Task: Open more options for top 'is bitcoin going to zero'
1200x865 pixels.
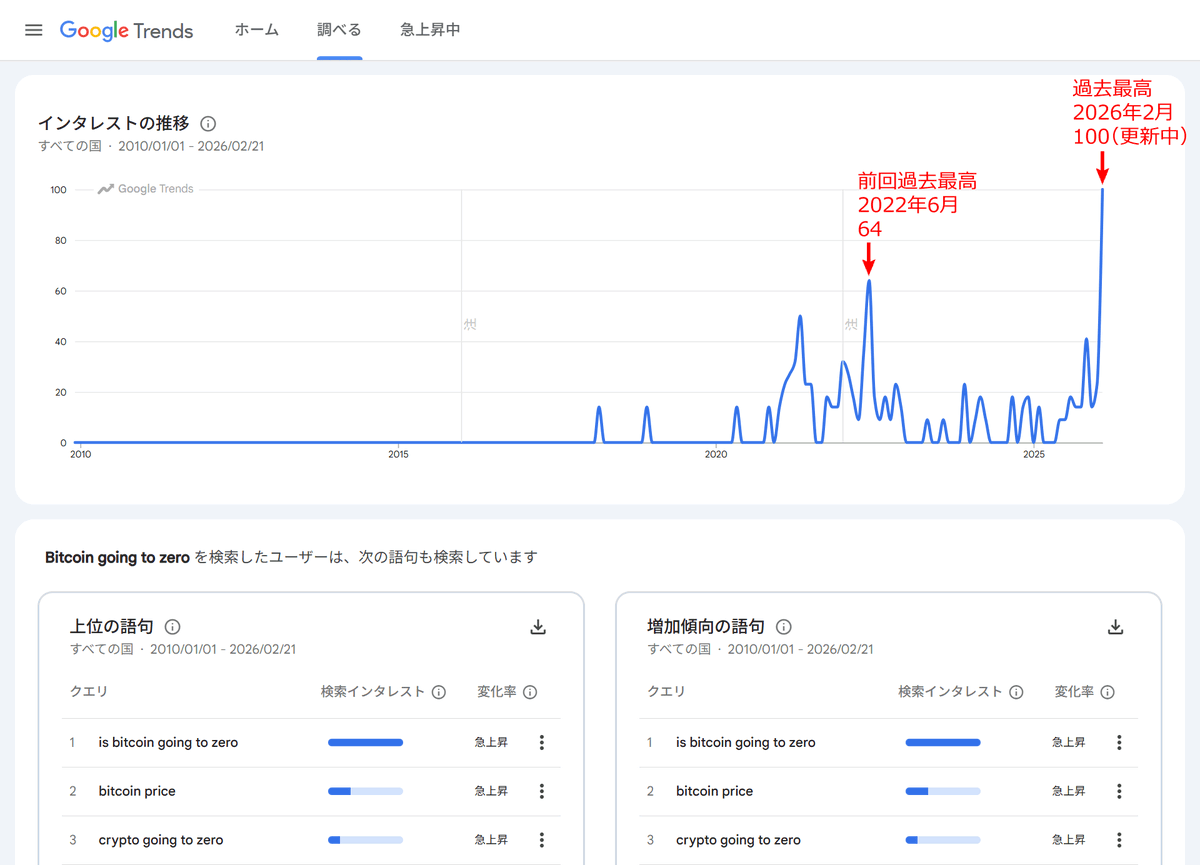Action: pyautogui.click(x=542, y=742)
